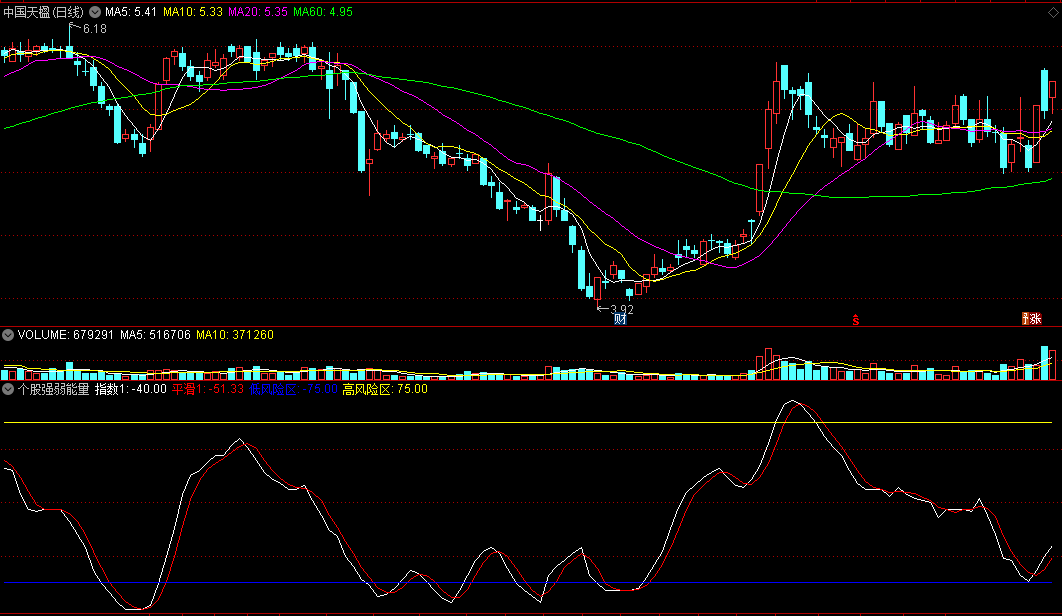Click the 6.18 high price annotation
The height and width of the screenshot is (616, 1062).
click(94, 29)
